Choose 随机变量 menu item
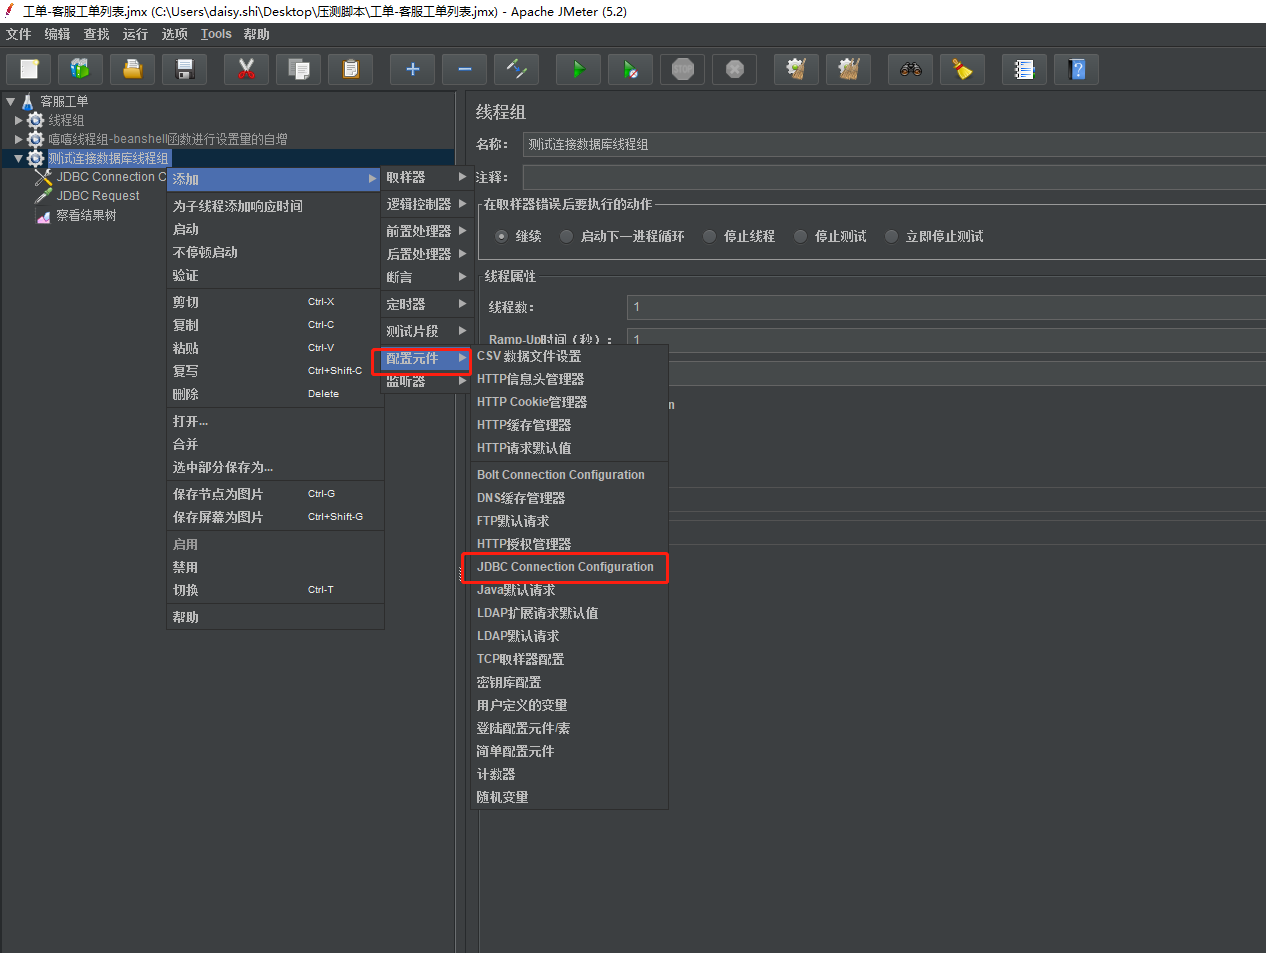Screen dimensions: 1266x953 (x=570, y=797)
